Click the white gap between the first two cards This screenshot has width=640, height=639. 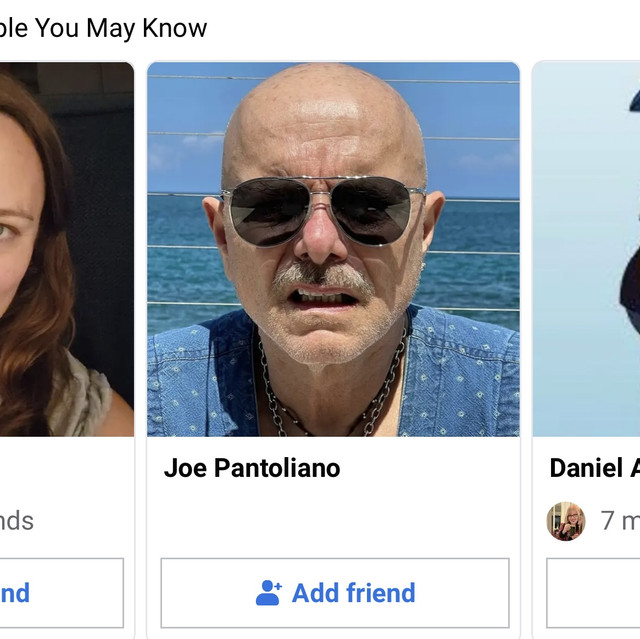coord(141,300)
